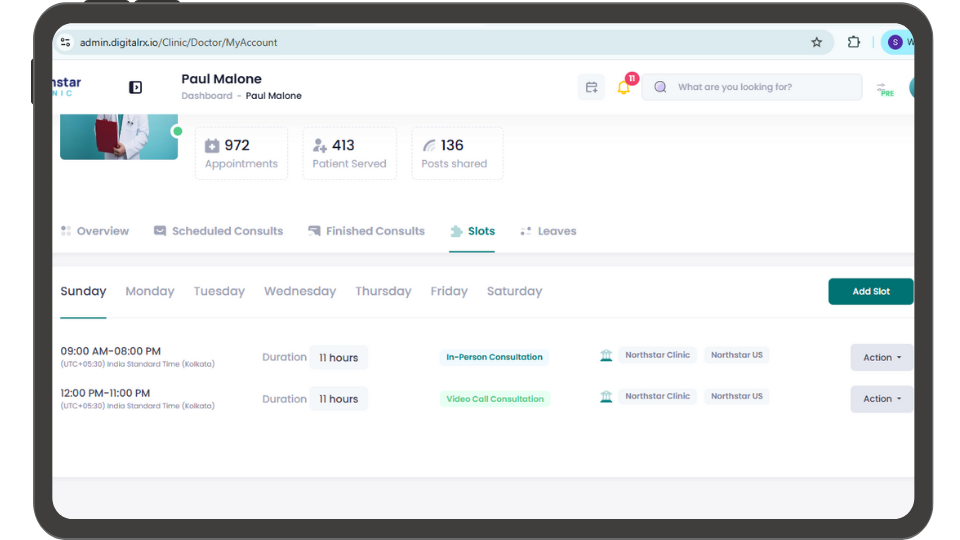
Task: Click the Paul Malone breadcrumb
Action: tap(274, 96)
